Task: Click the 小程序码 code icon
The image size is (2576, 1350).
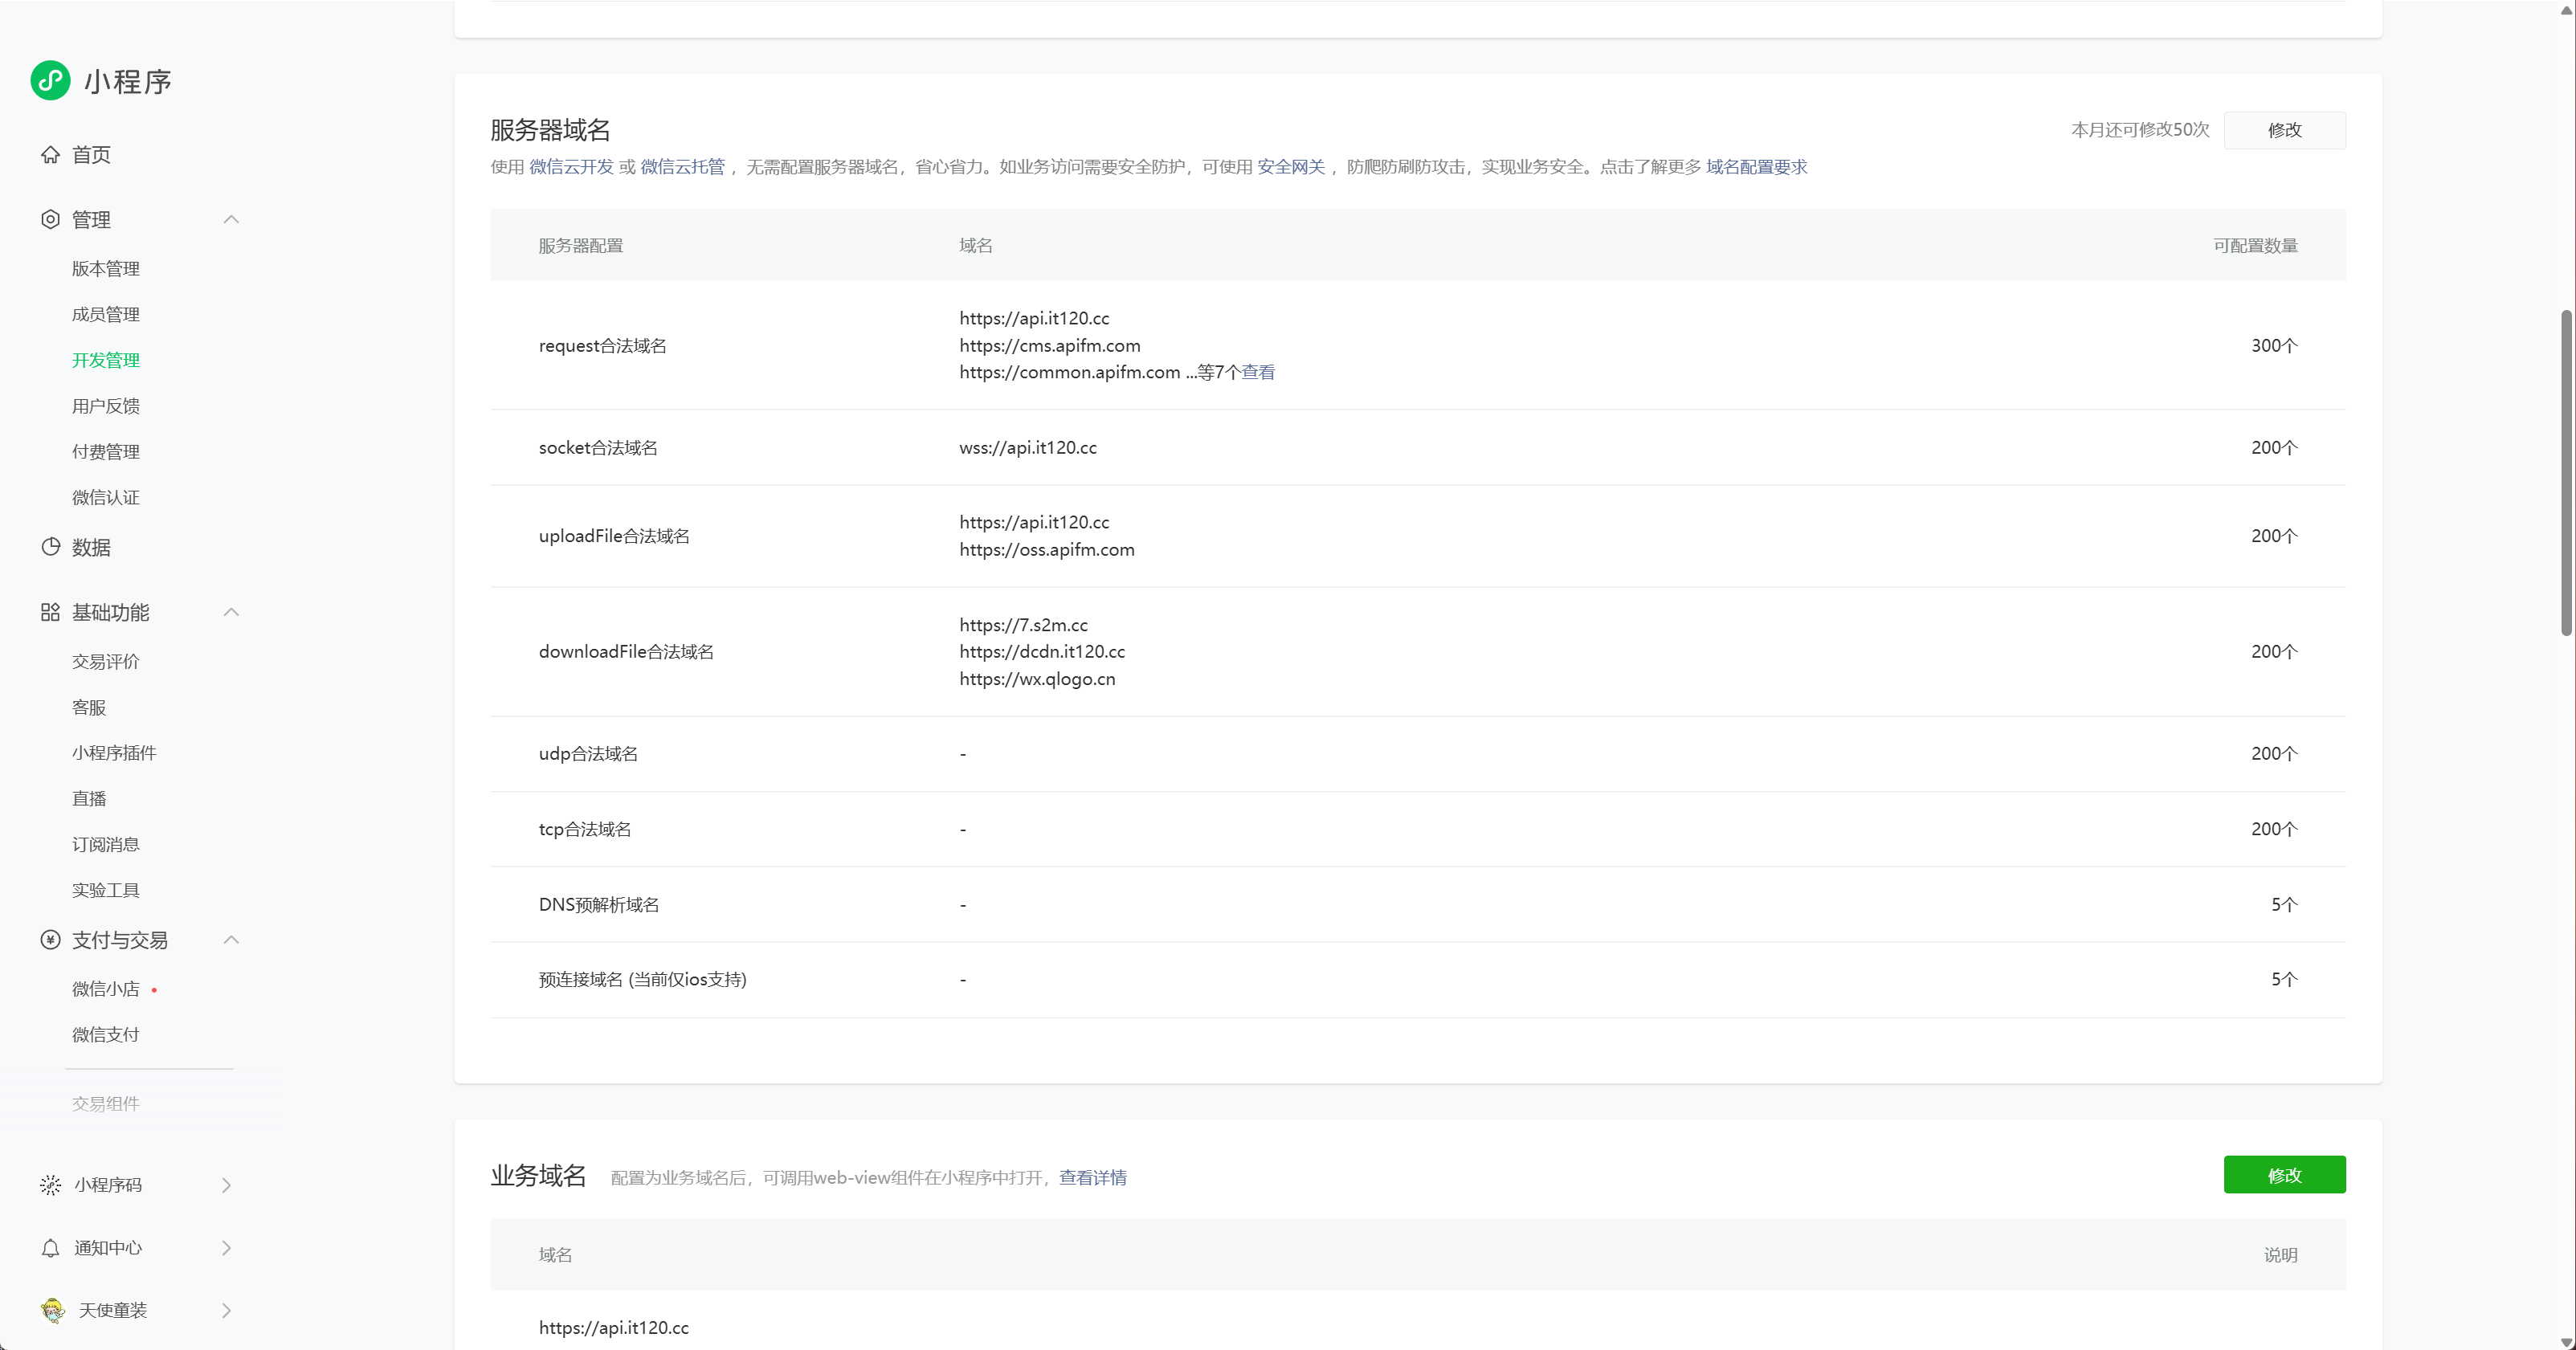Action: click(x=50, y=1185)
